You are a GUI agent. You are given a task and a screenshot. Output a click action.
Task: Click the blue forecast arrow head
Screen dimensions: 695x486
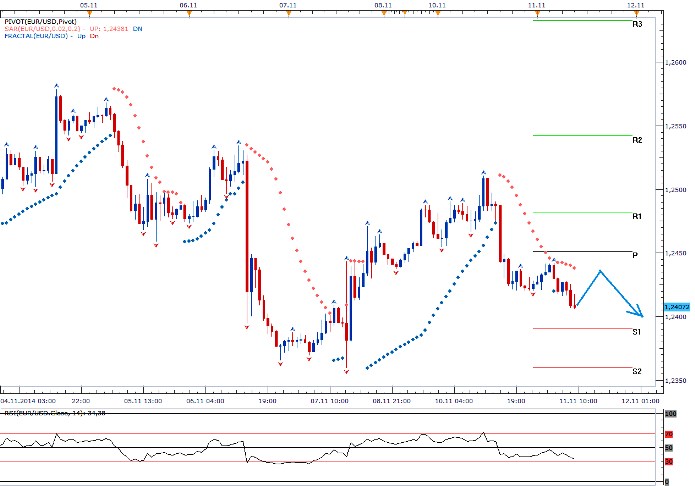(641, 309)
